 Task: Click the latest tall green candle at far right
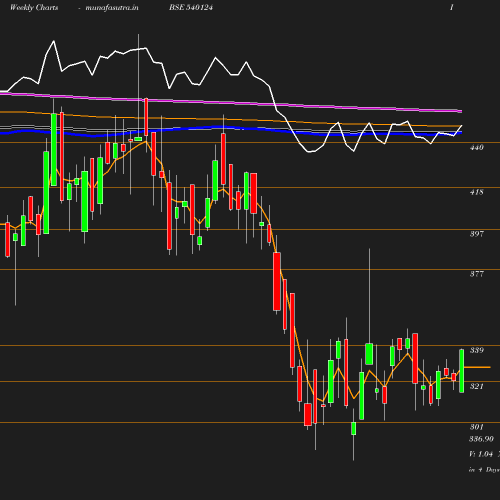[x=462, y=371]
